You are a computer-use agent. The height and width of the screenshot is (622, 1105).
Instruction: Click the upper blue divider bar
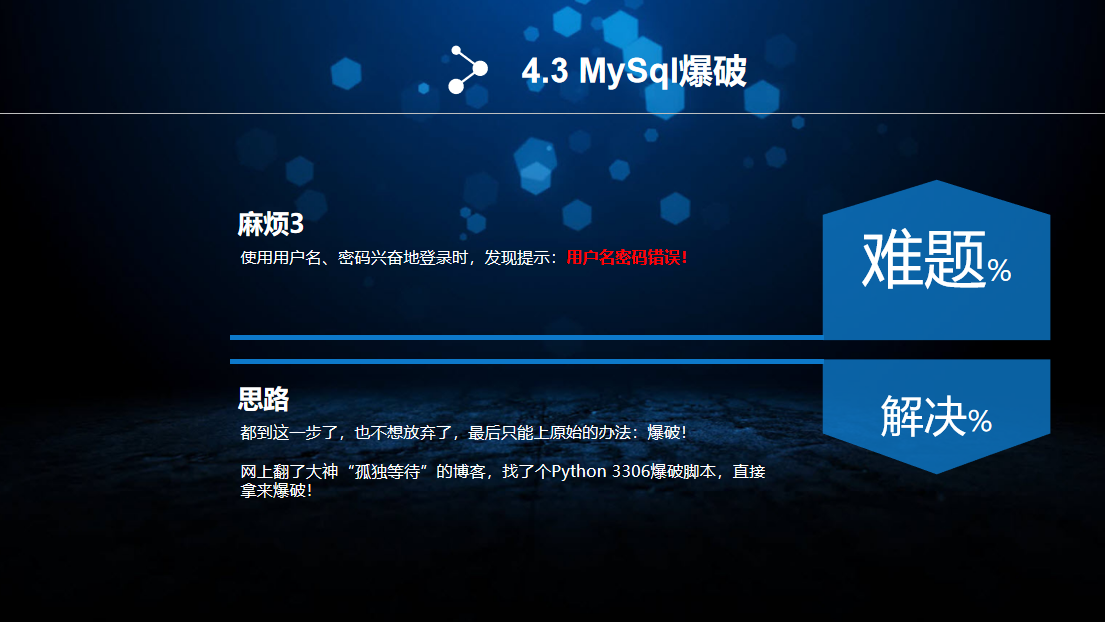tap(526, 337)
